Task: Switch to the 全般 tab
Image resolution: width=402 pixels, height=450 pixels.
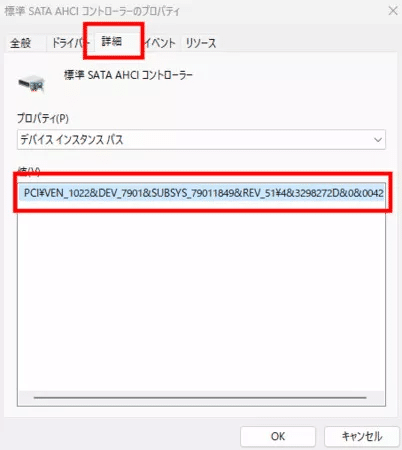Action: 20,43
